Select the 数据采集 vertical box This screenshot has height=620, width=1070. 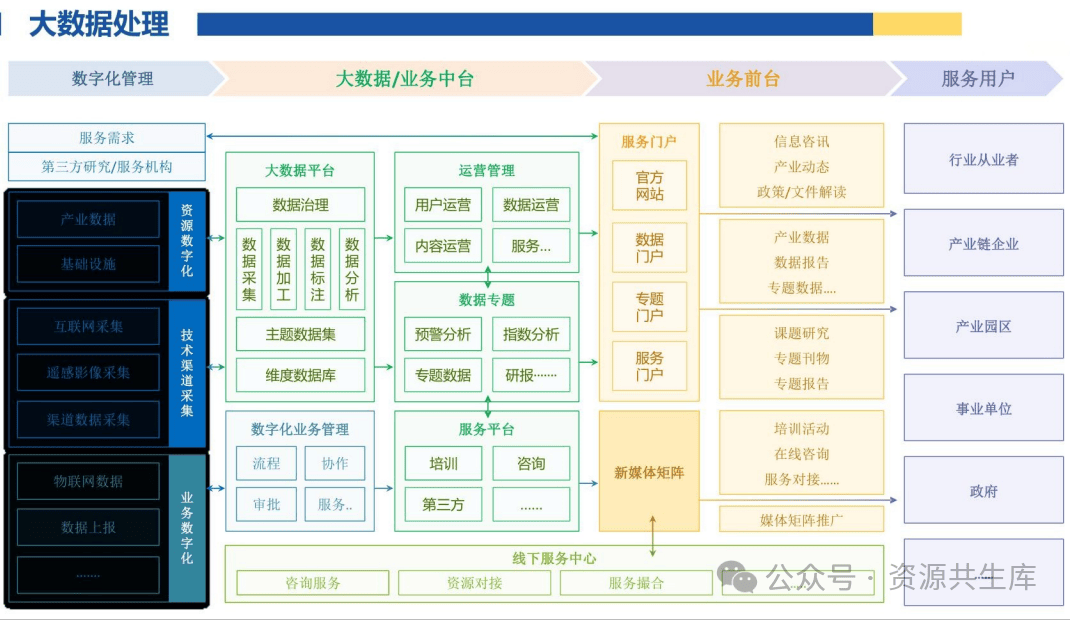point(249,269)
